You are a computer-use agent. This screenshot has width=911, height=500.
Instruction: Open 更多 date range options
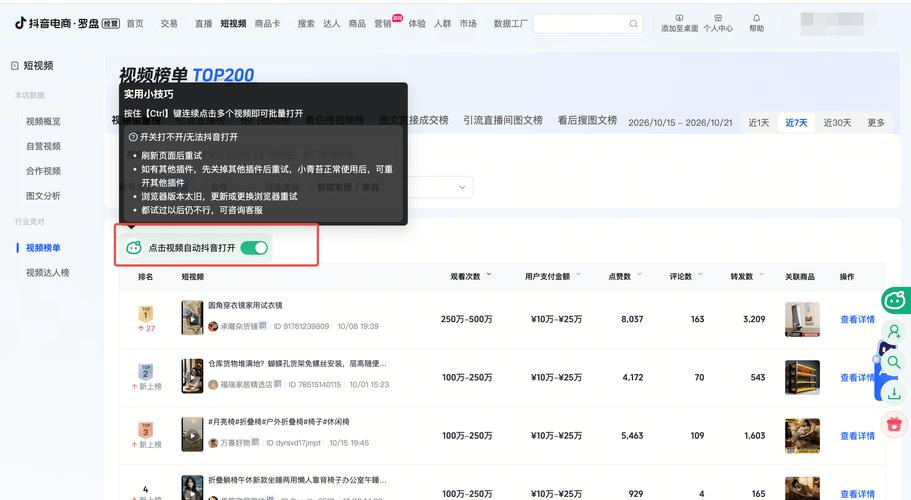click(x=876, y=123)
